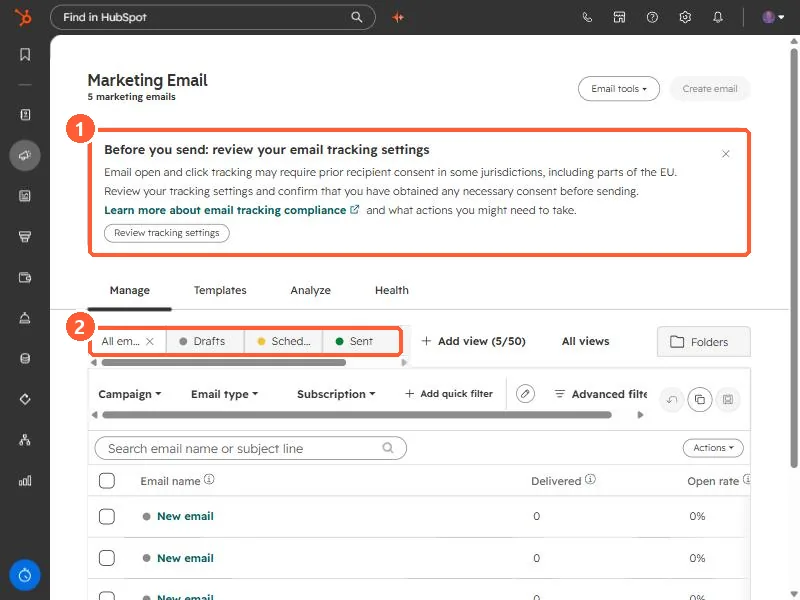Image resolution: width=800 pixels, height=600 pixels.
Task: Check the second New email row checkbox
Action: [x=107, y=558]
